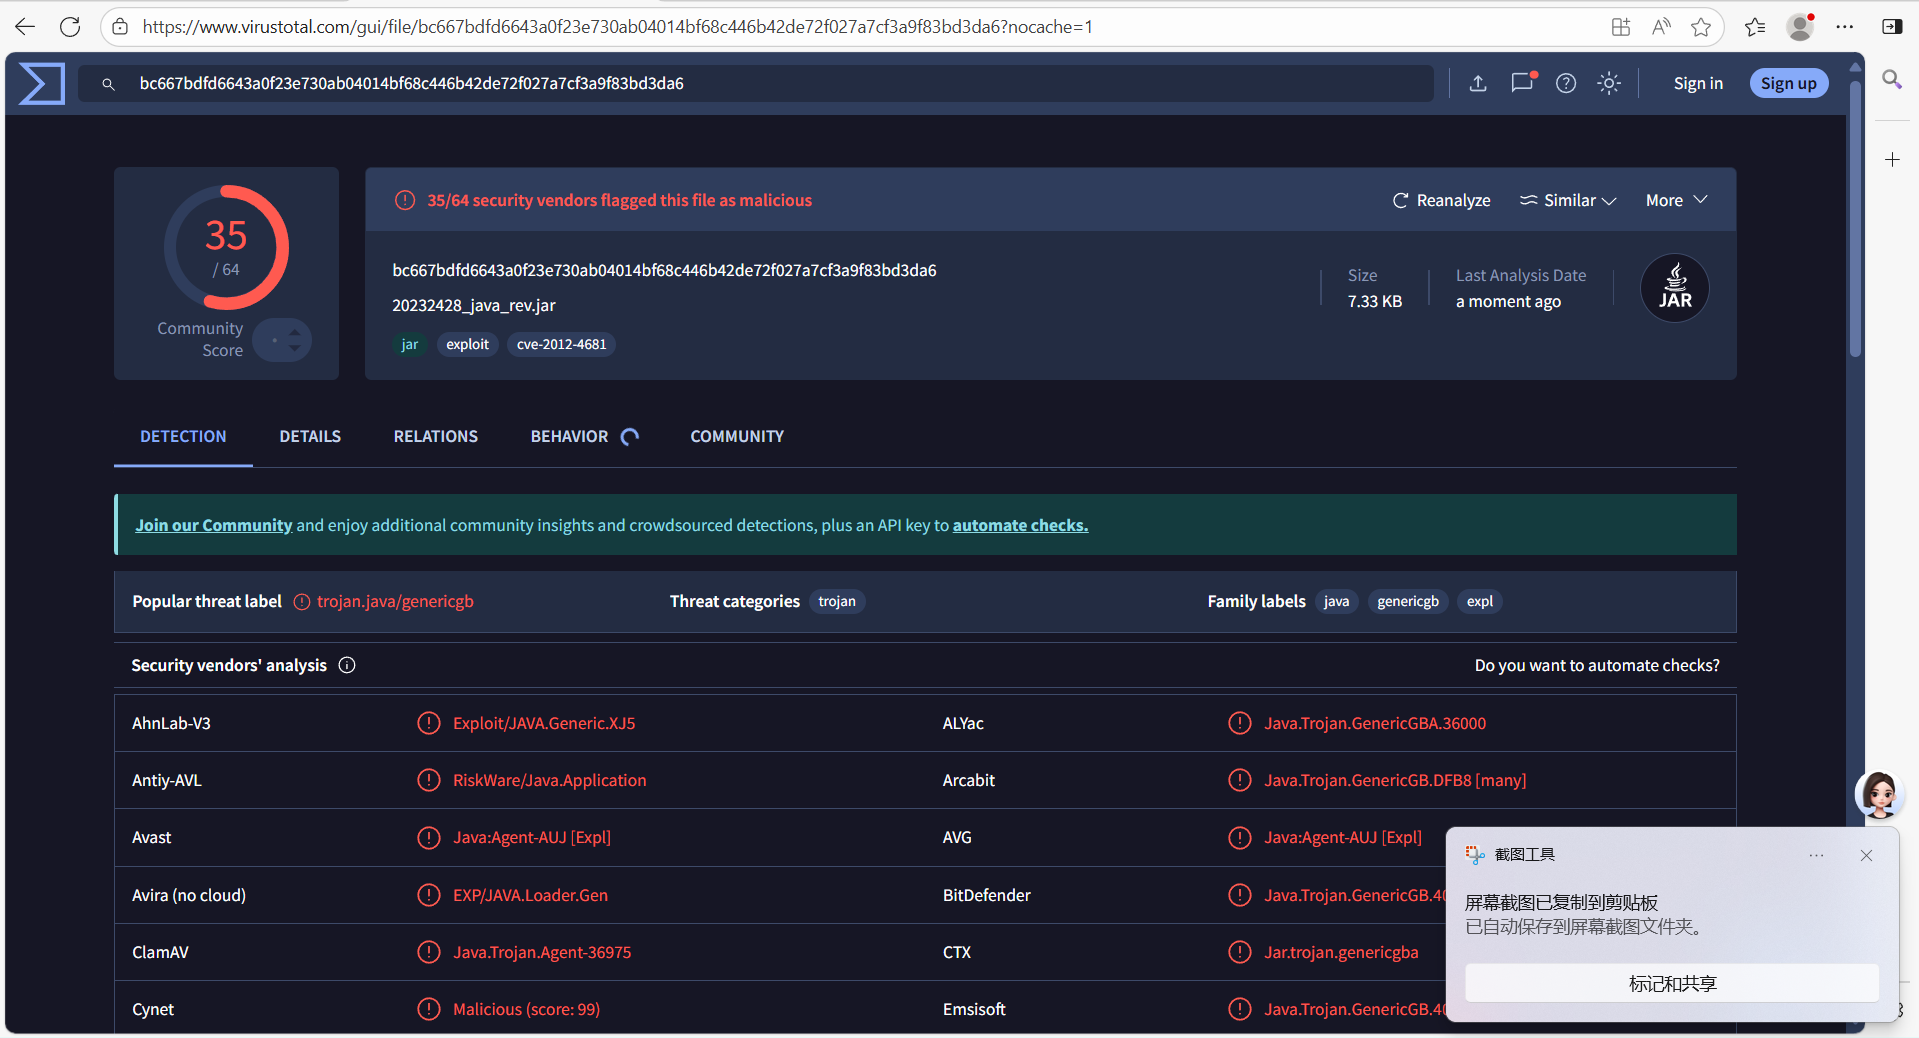The height and width of the screenshot is (1038, 1919).
Task: Click the Exploit/JAVA.Generic.XJ5 detection result
Action: 544,723
